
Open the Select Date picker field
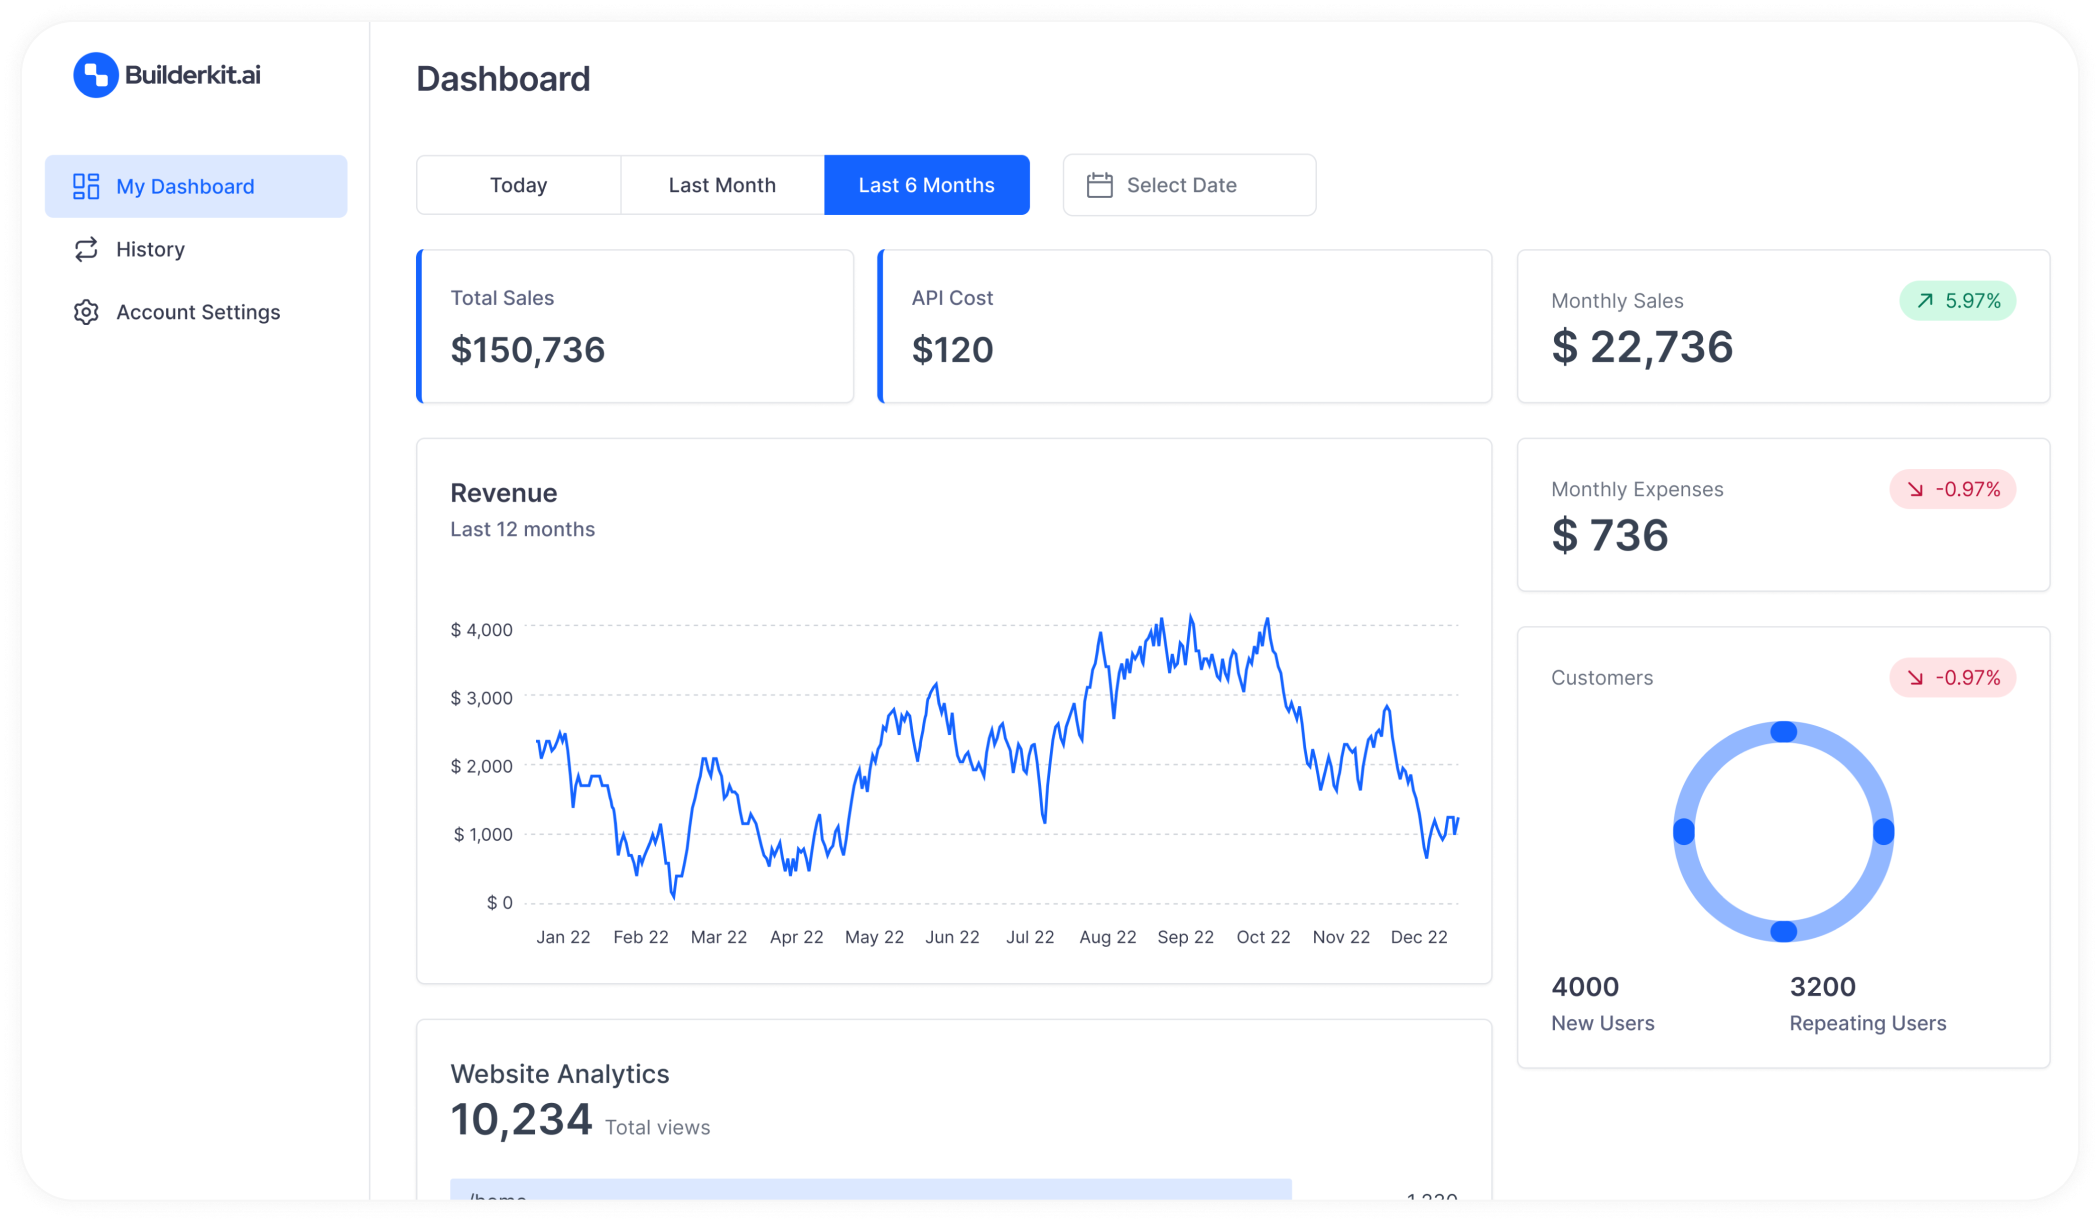point(1189,185)
